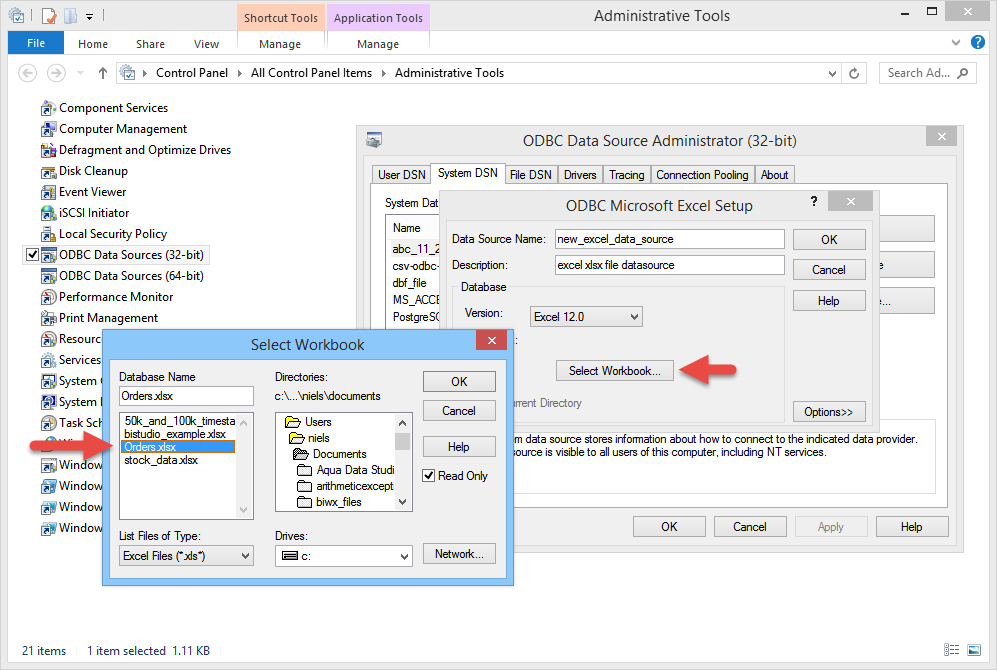The width and height of the screenshot is (997, 670).
Task: Click Cancel in ODBC Data Source Administrator
Action: click(750, 527)
